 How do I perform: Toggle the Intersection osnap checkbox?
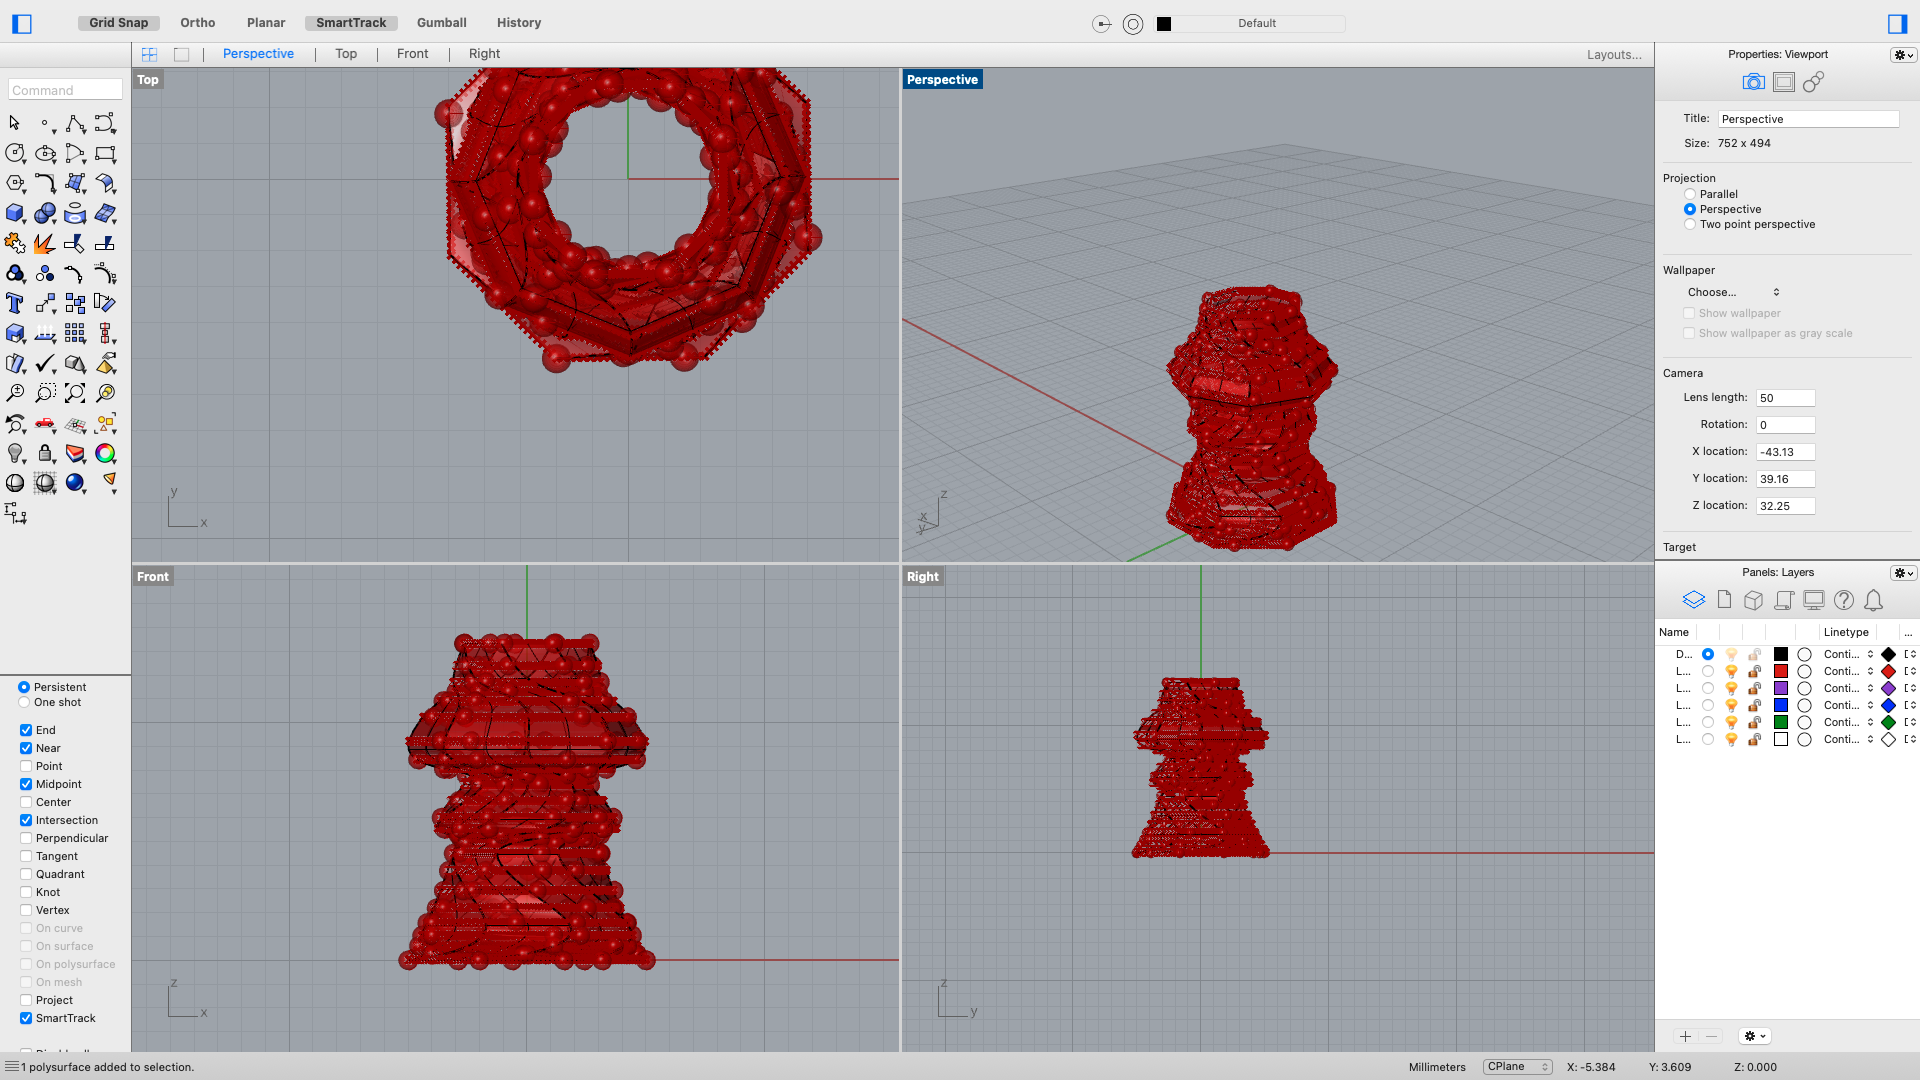[26, 819]
